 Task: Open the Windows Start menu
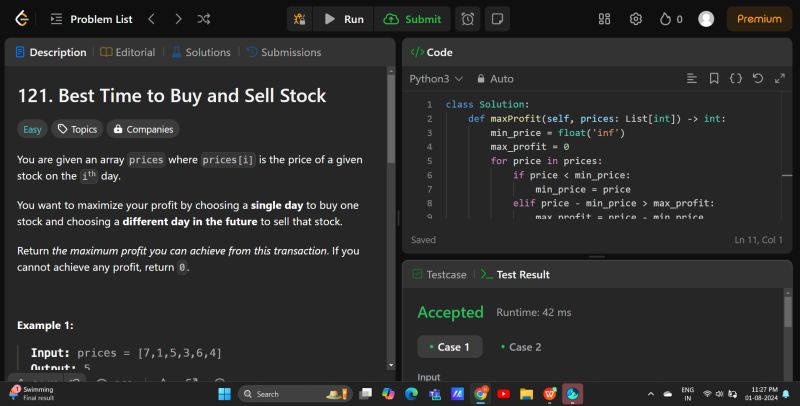[x=224, y=394]
